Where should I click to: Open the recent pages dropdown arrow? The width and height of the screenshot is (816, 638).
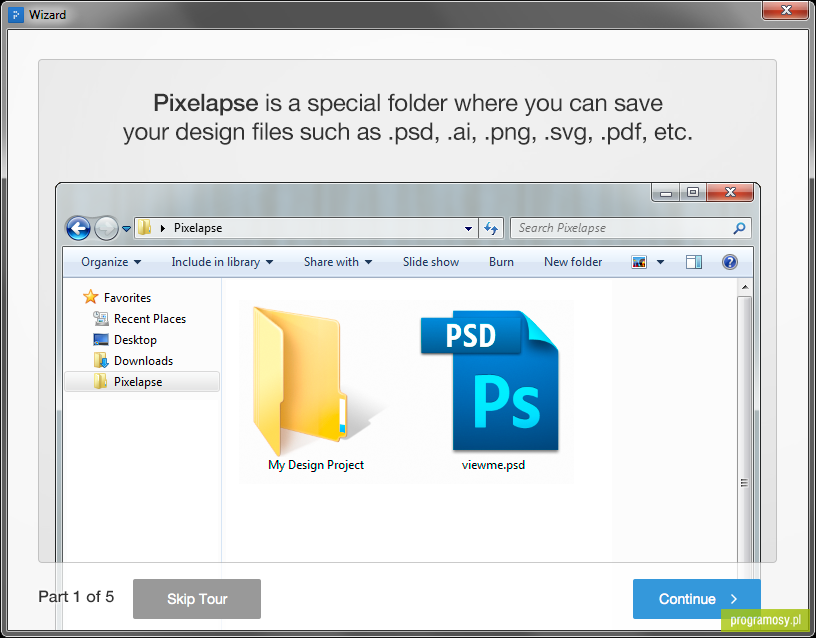126,228
